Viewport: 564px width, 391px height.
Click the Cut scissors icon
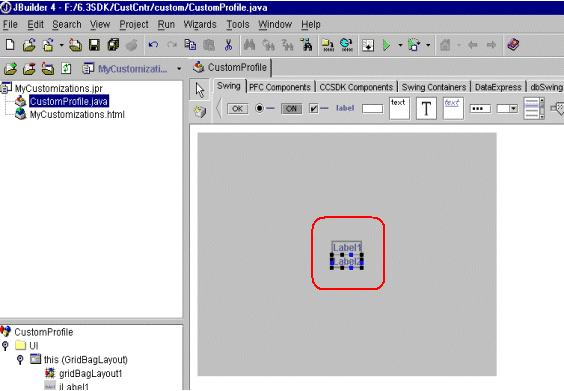228,45
